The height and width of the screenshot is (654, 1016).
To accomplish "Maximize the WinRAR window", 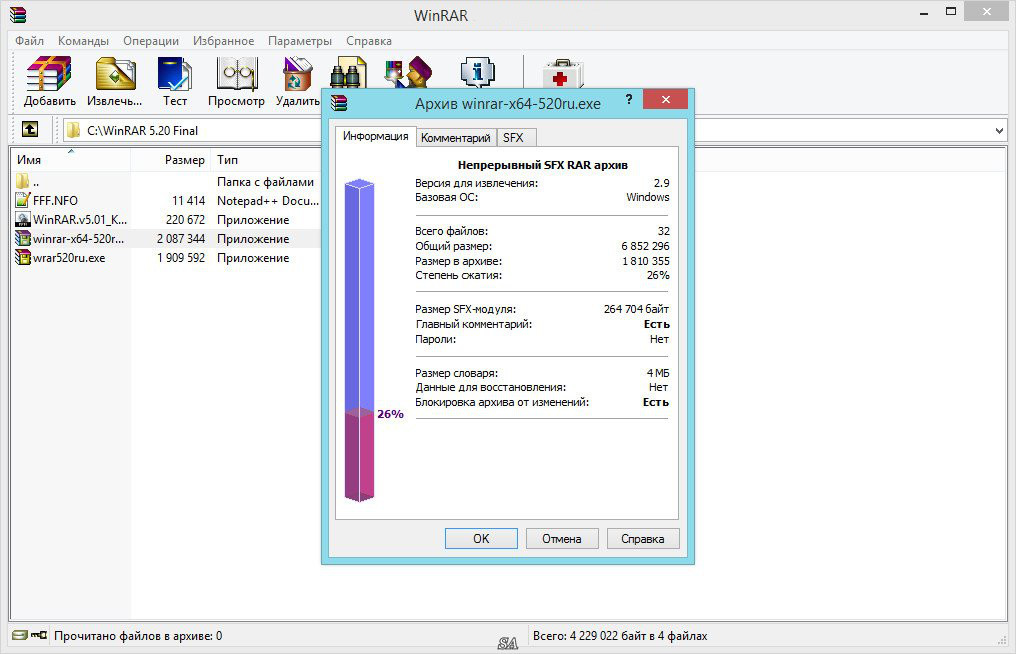I will (951, 11).
